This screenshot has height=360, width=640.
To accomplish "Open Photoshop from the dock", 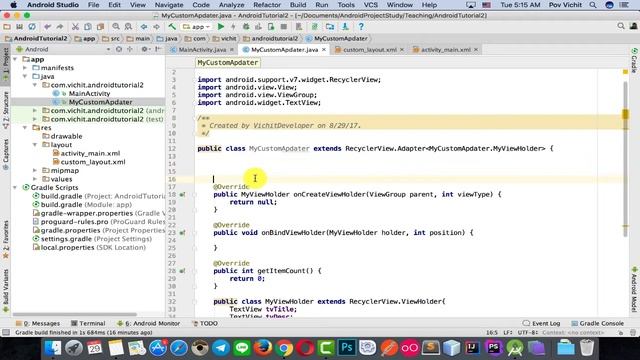I will [347, 348].
